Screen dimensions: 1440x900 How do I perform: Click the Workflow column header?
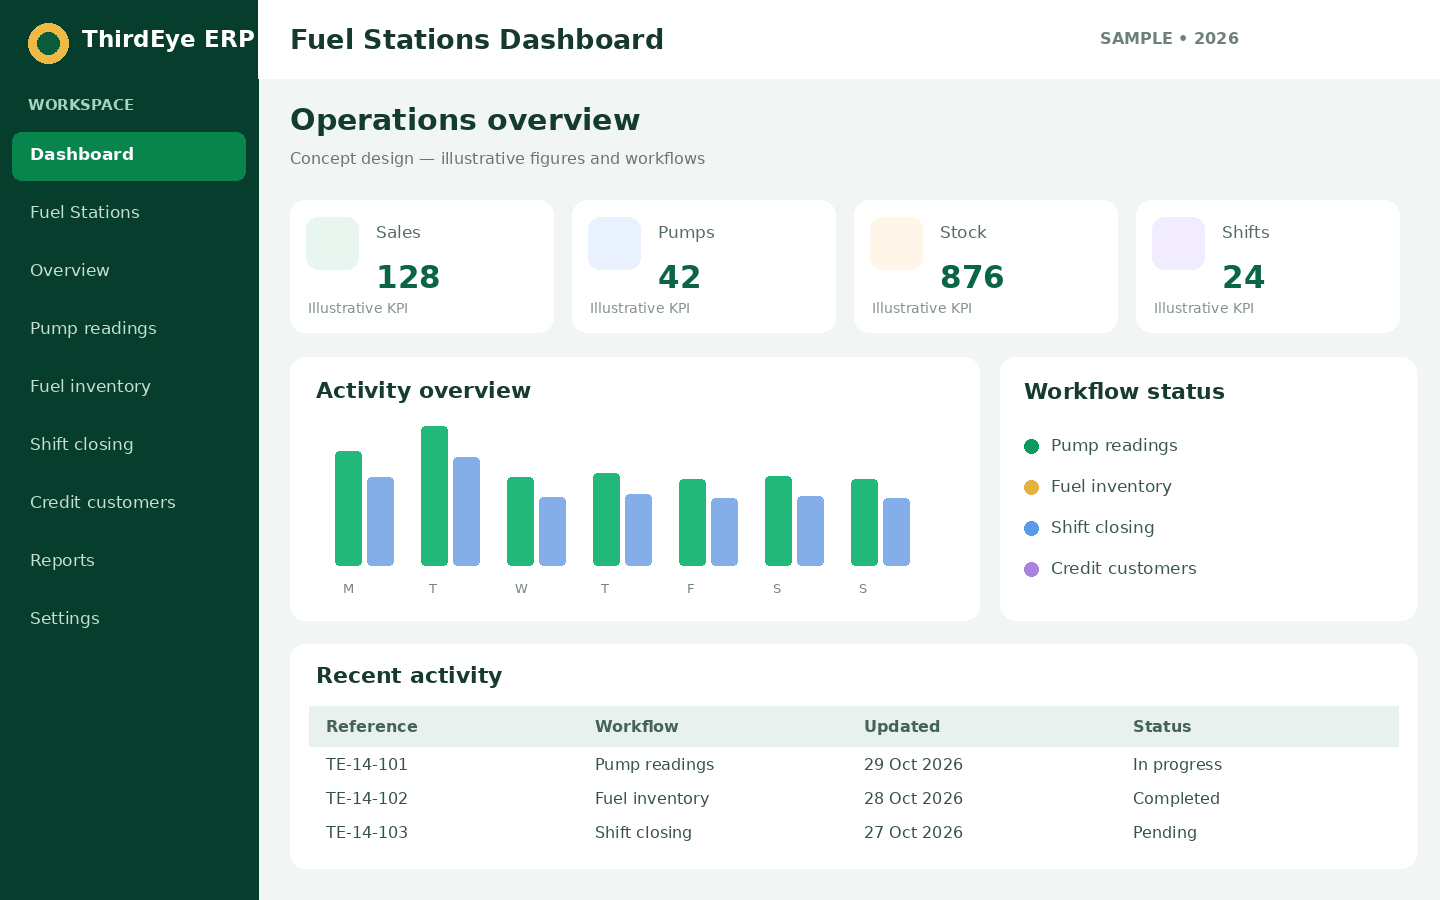tap(636, 727)
